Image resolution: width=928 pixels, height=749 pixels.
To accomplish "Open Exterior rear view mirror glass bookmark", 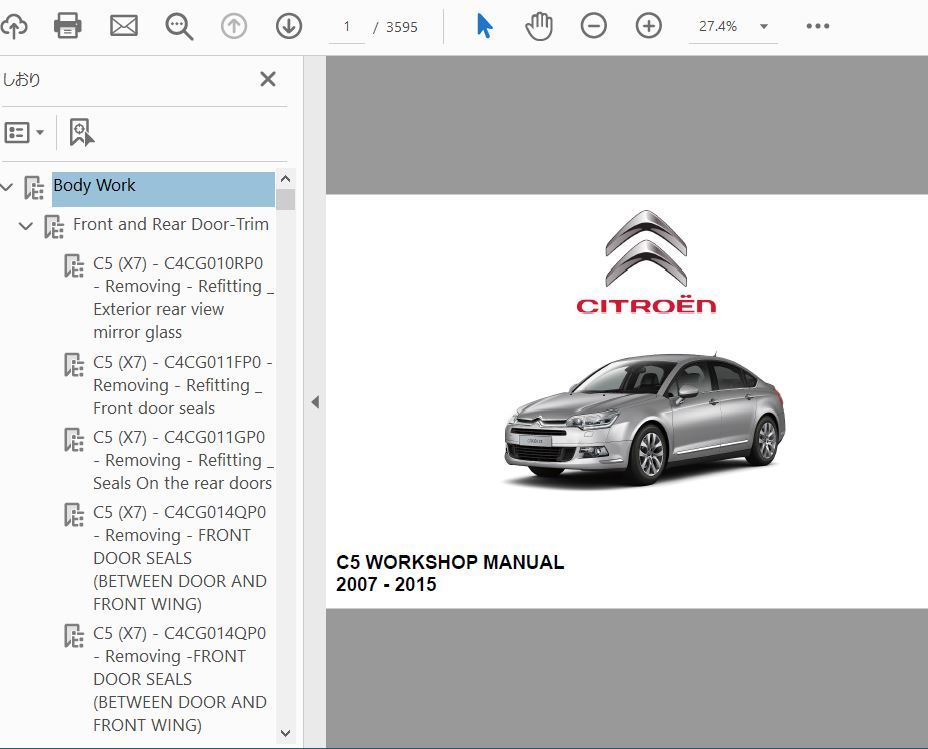I will 183,298.
